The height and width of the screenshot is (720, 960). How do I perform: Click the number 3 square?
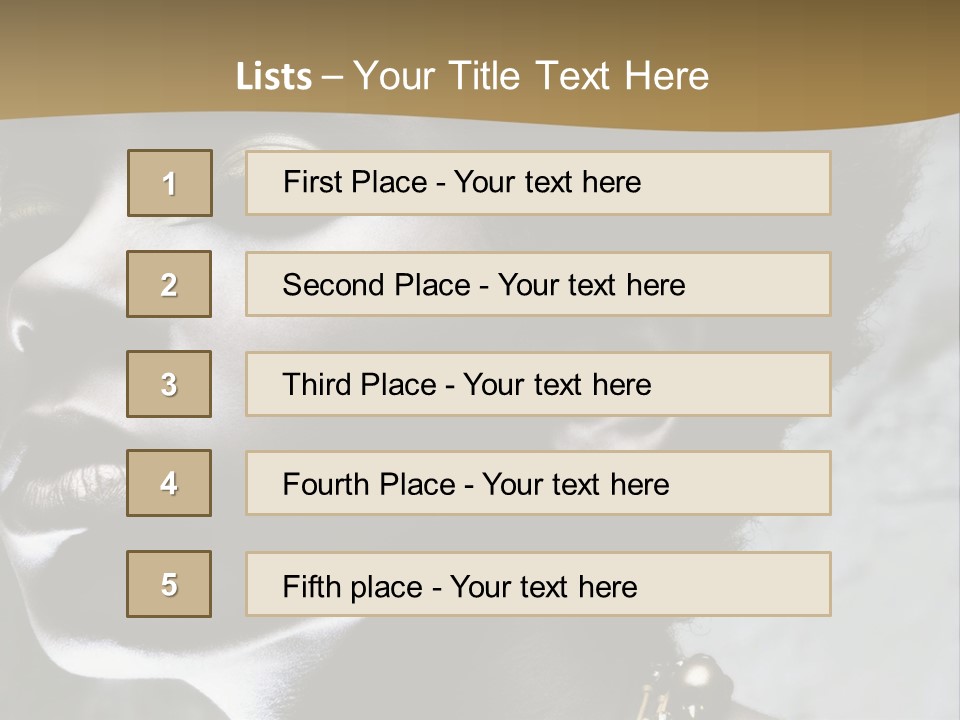(x=169, y=384)
